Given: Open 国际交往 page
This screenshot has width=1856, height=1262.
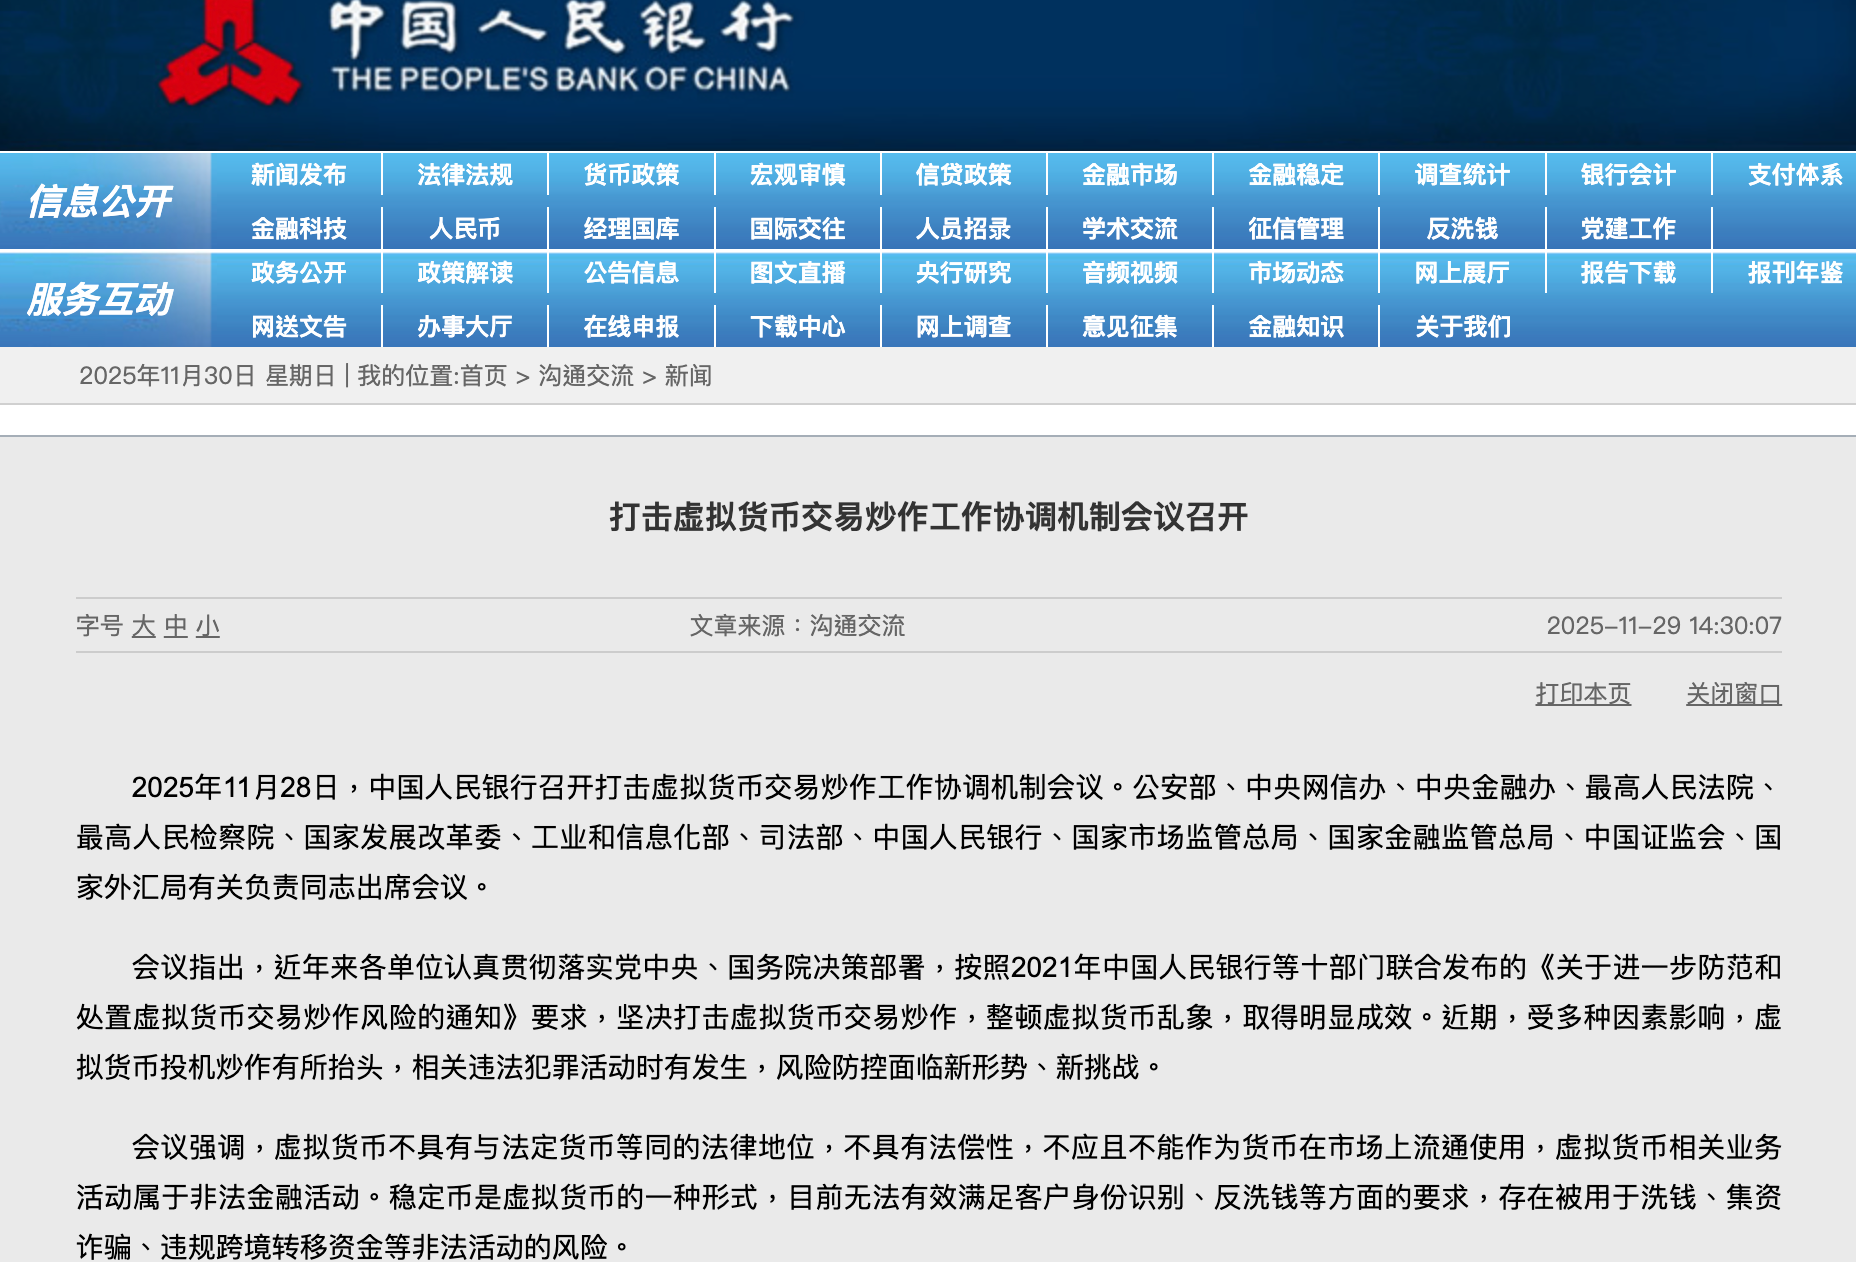Looking at the screenshot, I should pyautogui.click(x=797, y=228).
